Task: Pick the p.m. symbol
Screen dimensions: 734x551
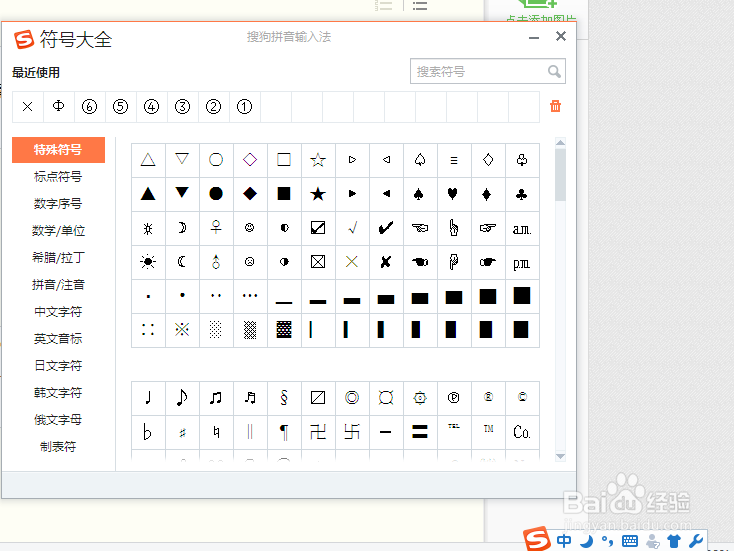Action: point(521,262)
